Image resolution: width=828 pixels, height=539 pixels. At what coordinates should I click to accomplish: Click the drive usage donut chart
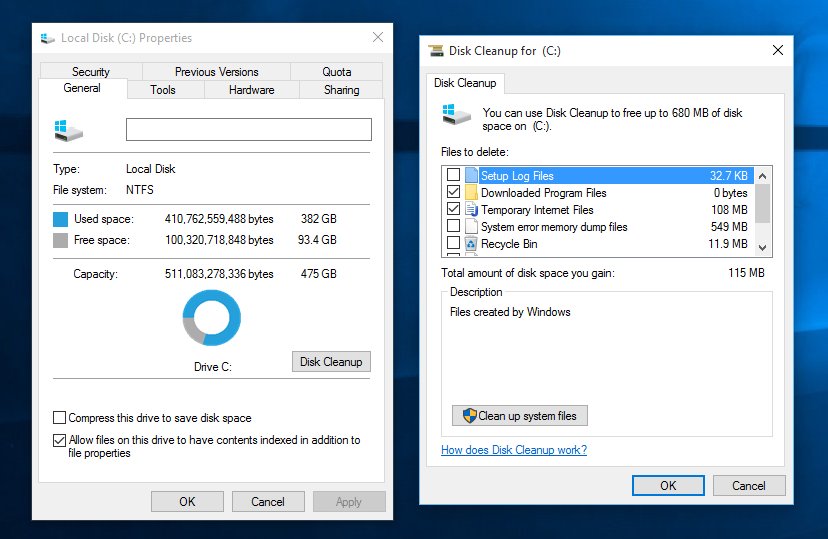click(212, 318)
